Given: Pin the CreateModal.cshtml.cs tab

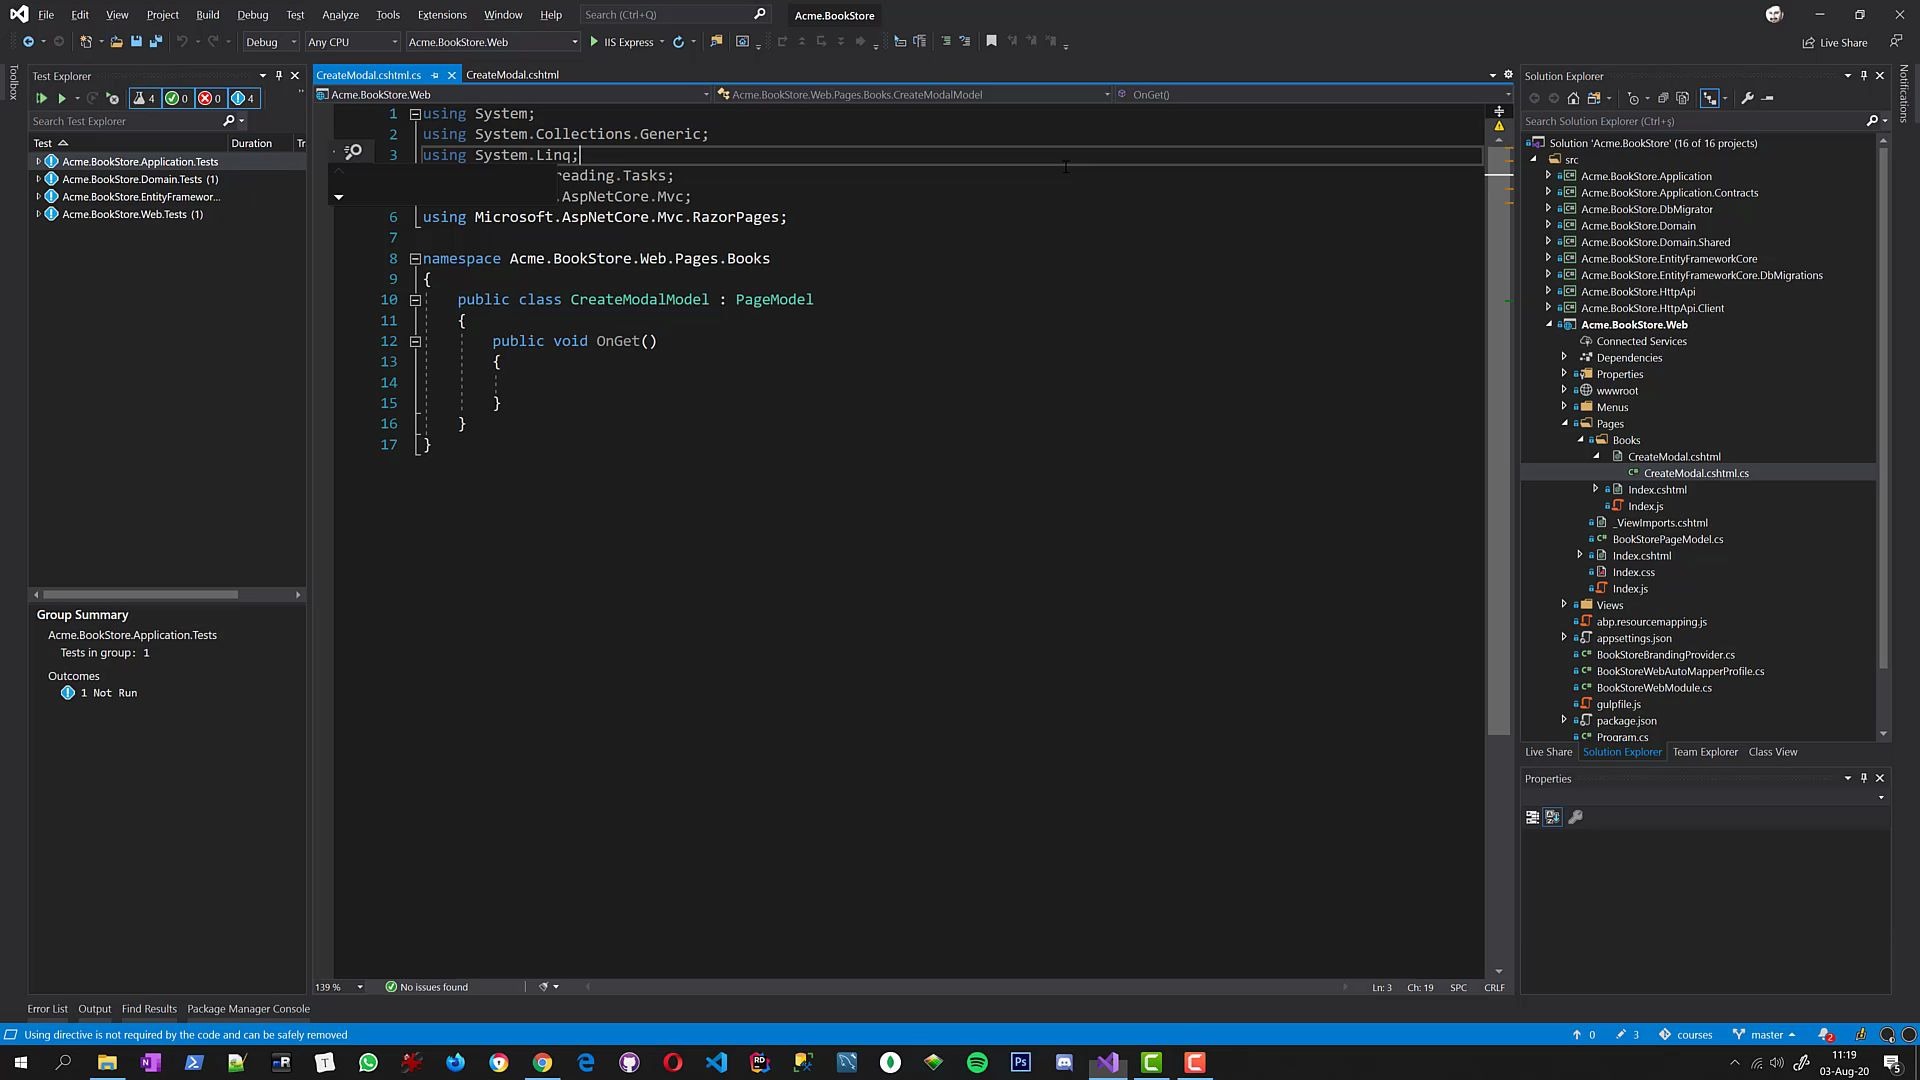Looking at the screenshot, I should click(434, 75).
